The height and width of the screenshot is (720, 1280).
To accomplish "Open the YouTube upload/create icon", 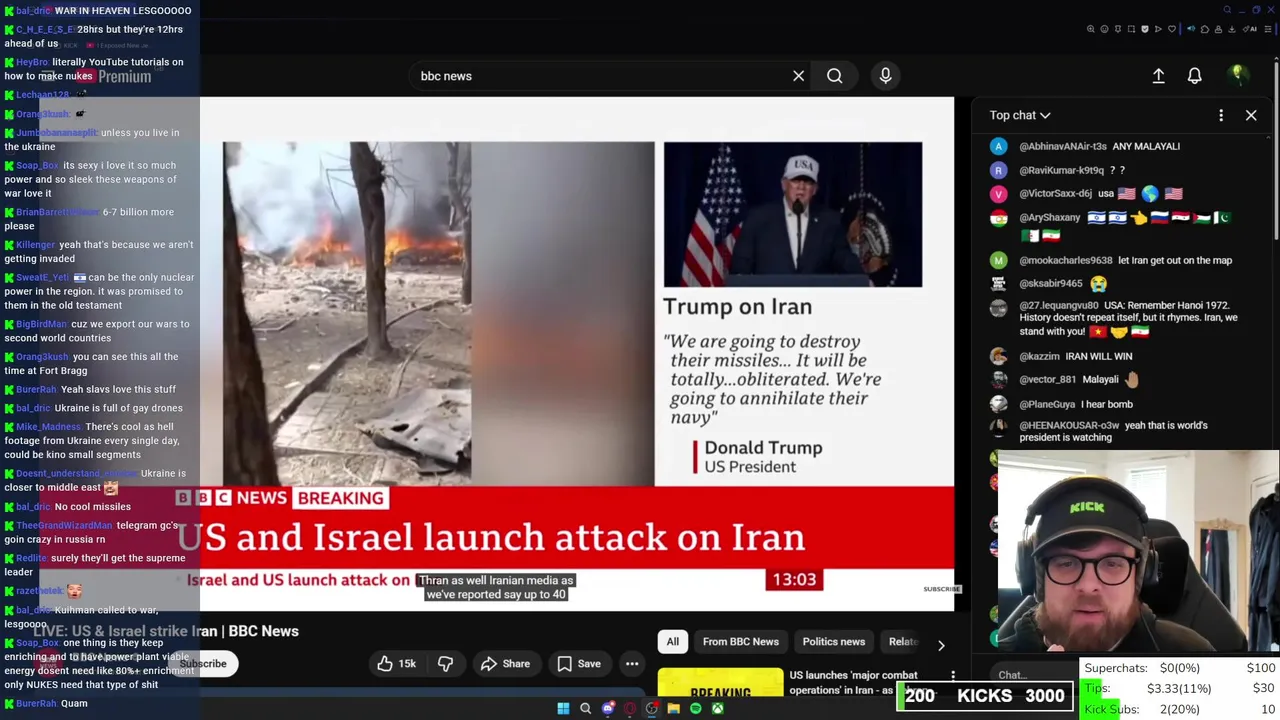I will point(1158,76).
